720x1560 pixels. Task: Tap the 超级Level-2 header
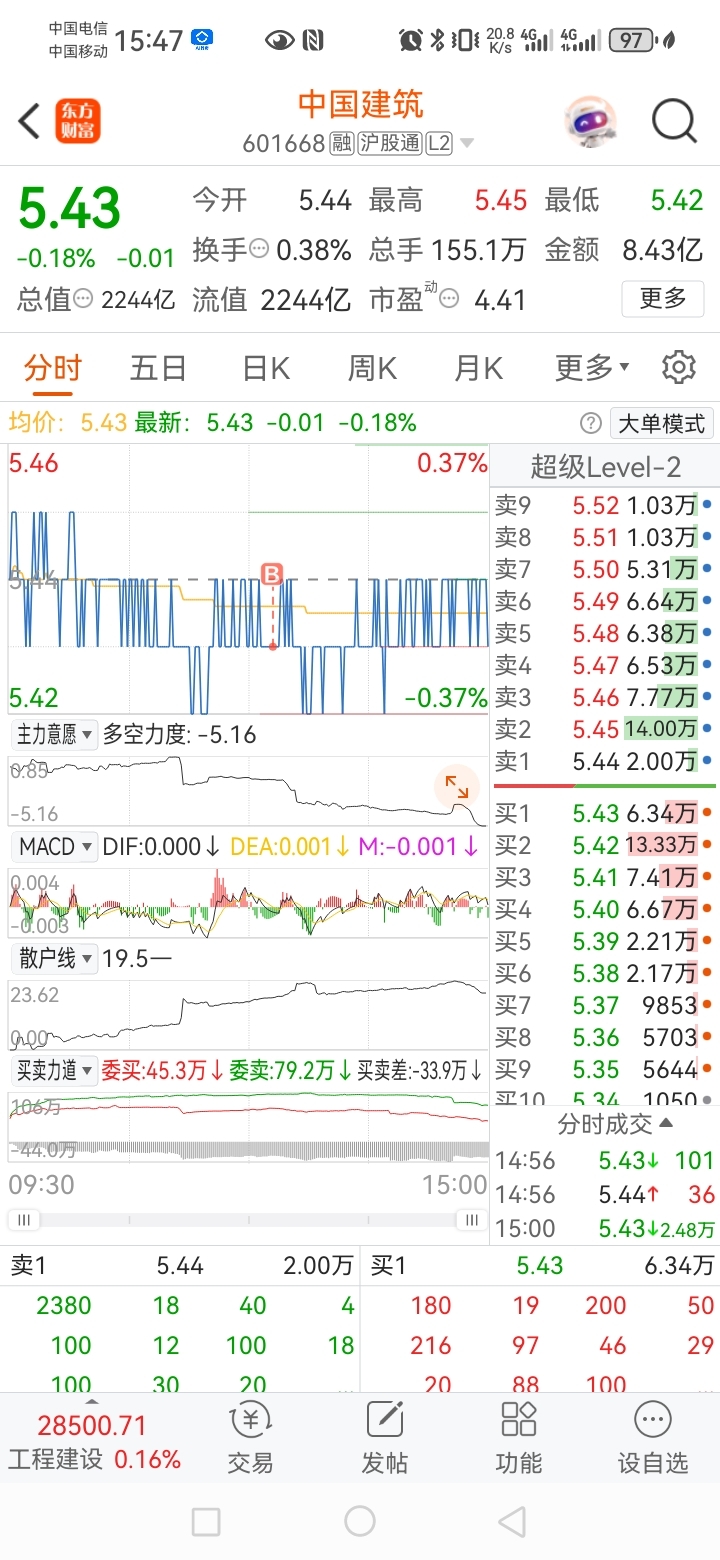click(605, 466)
